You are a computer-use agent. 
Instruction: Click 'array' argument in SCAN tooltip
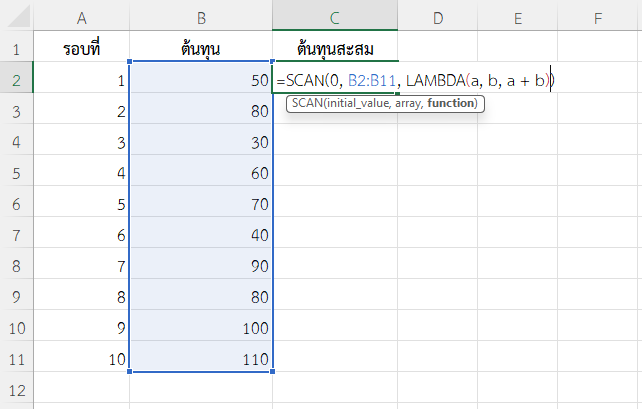click(408, 103)
